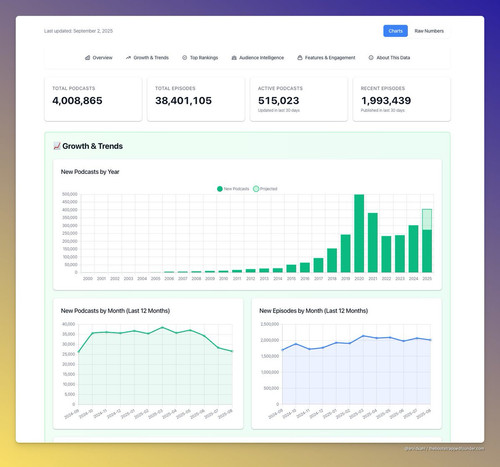Click the Total Podcasts value 4,008,865
Image resolution: width=500 pixels, height=467 pixels.
[77, 101]
